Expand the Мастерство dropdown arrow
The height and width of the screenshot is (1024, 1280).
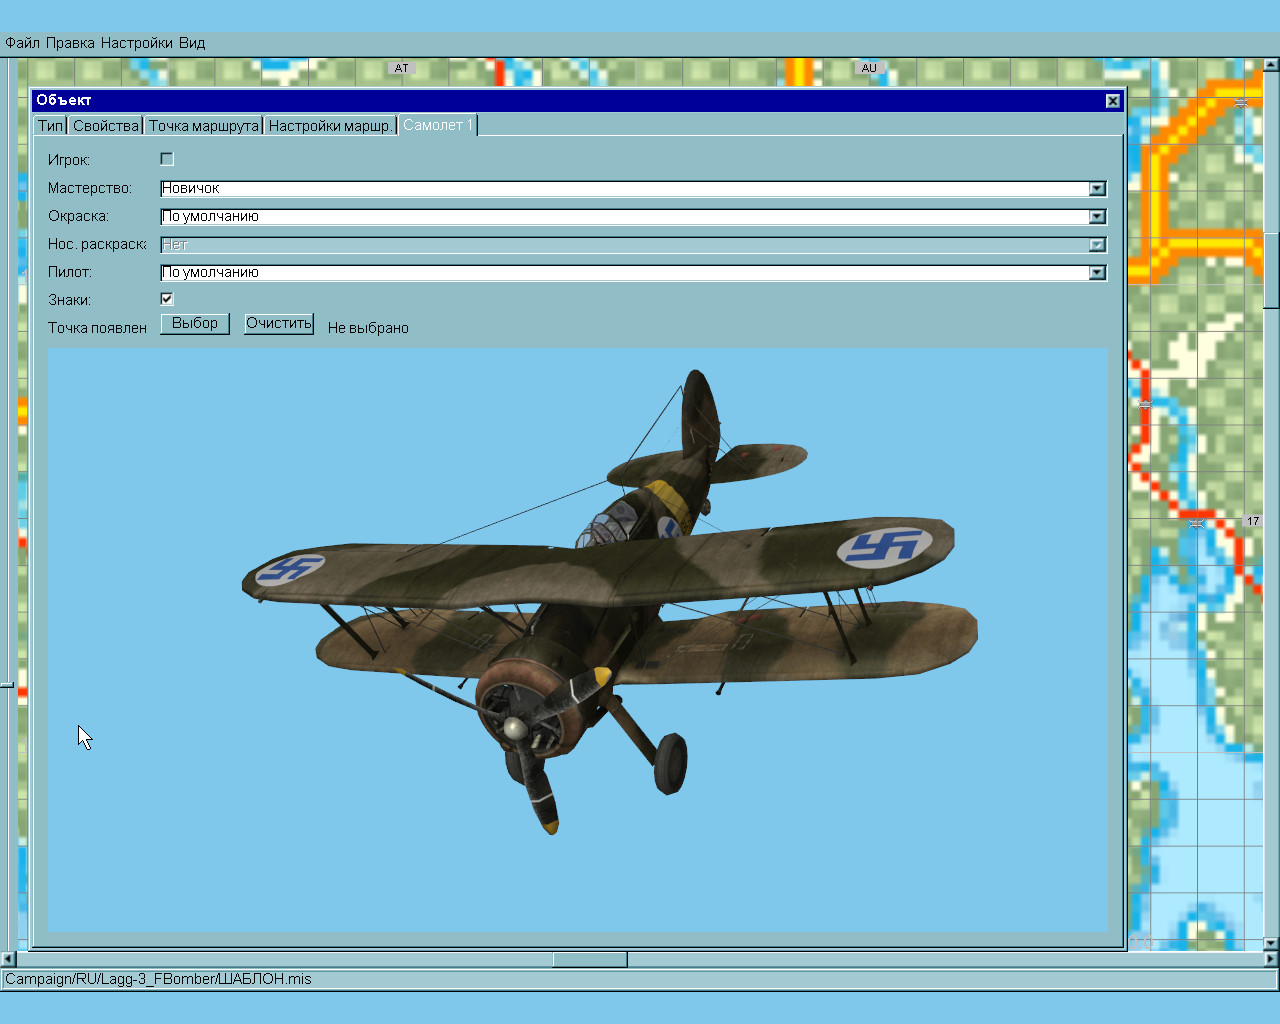[x=1097, y=188]
